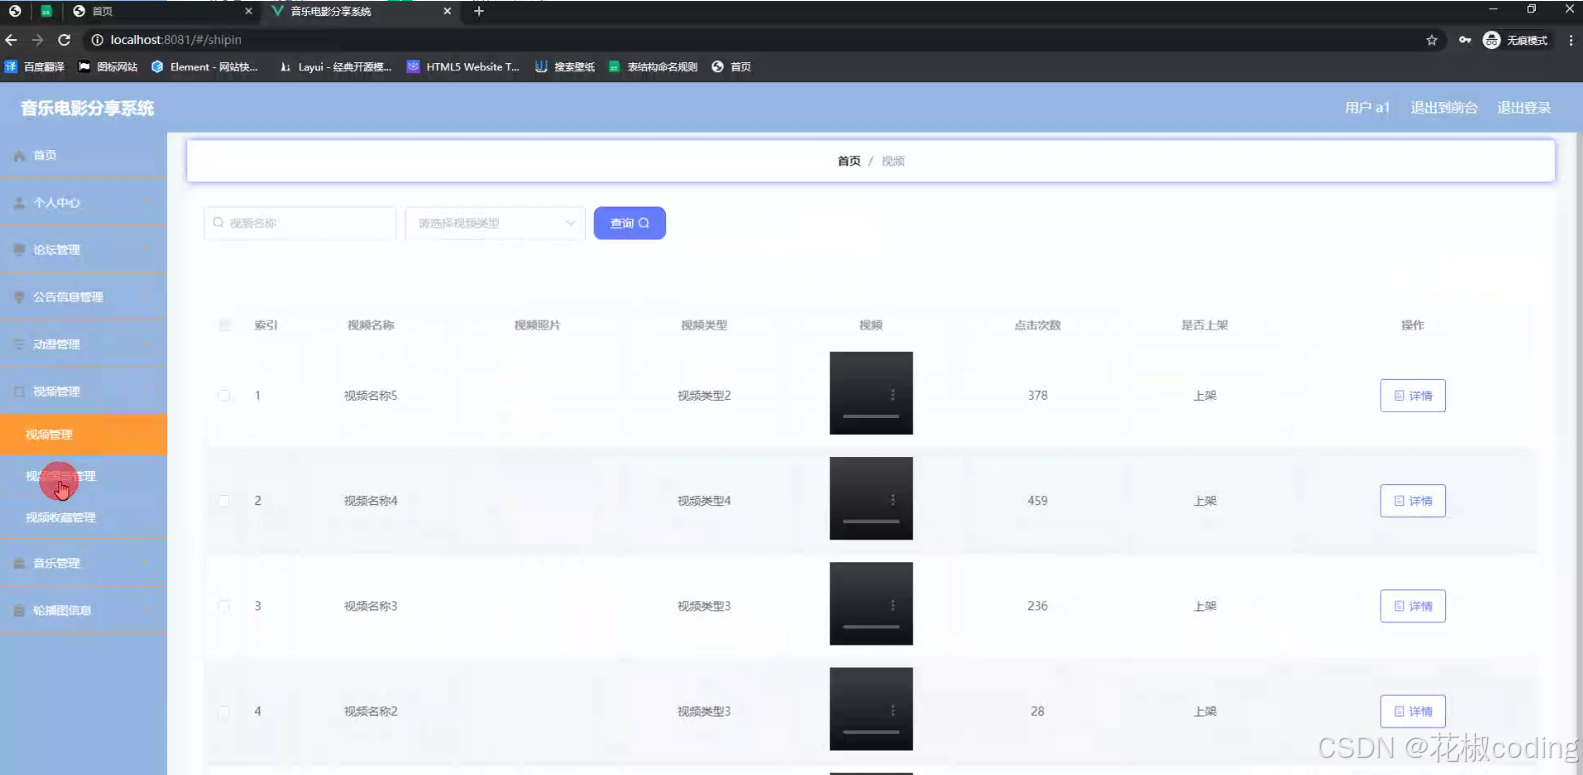This screenshot has height=775, width=1583.
Task: Open the HTML5 Website T... bookmark
Action: pos(463,67)
